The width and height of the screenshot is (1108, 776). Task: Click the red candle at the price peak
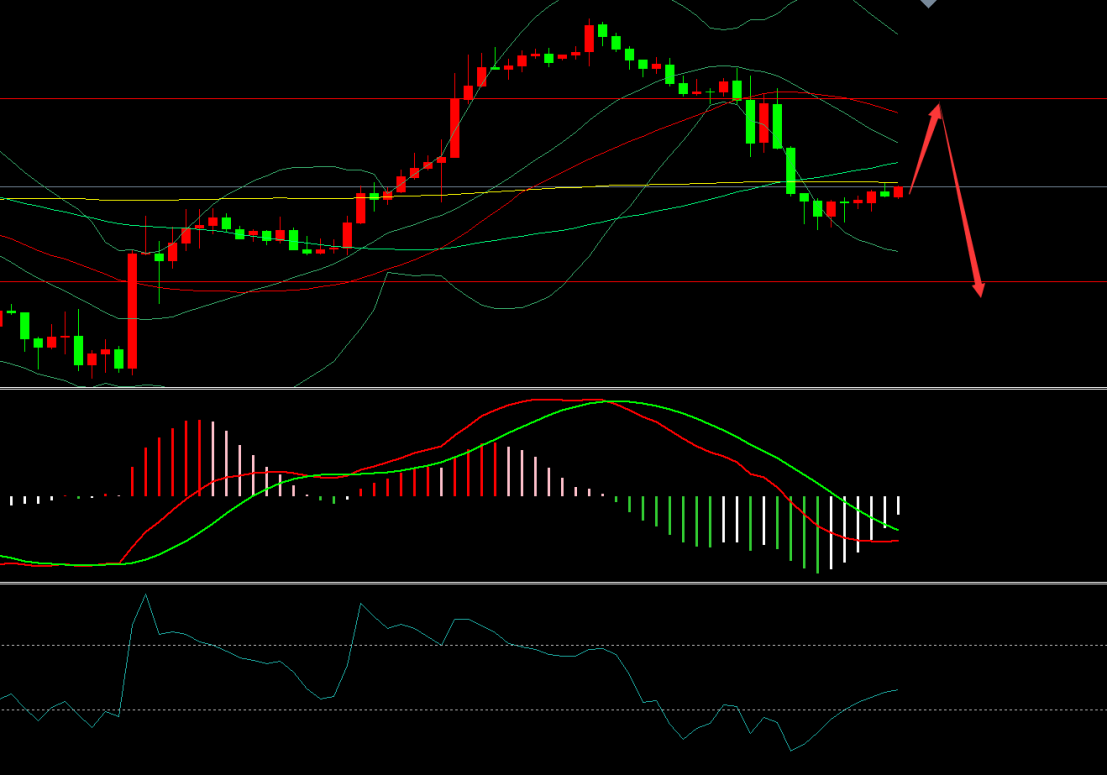point(589,38)
